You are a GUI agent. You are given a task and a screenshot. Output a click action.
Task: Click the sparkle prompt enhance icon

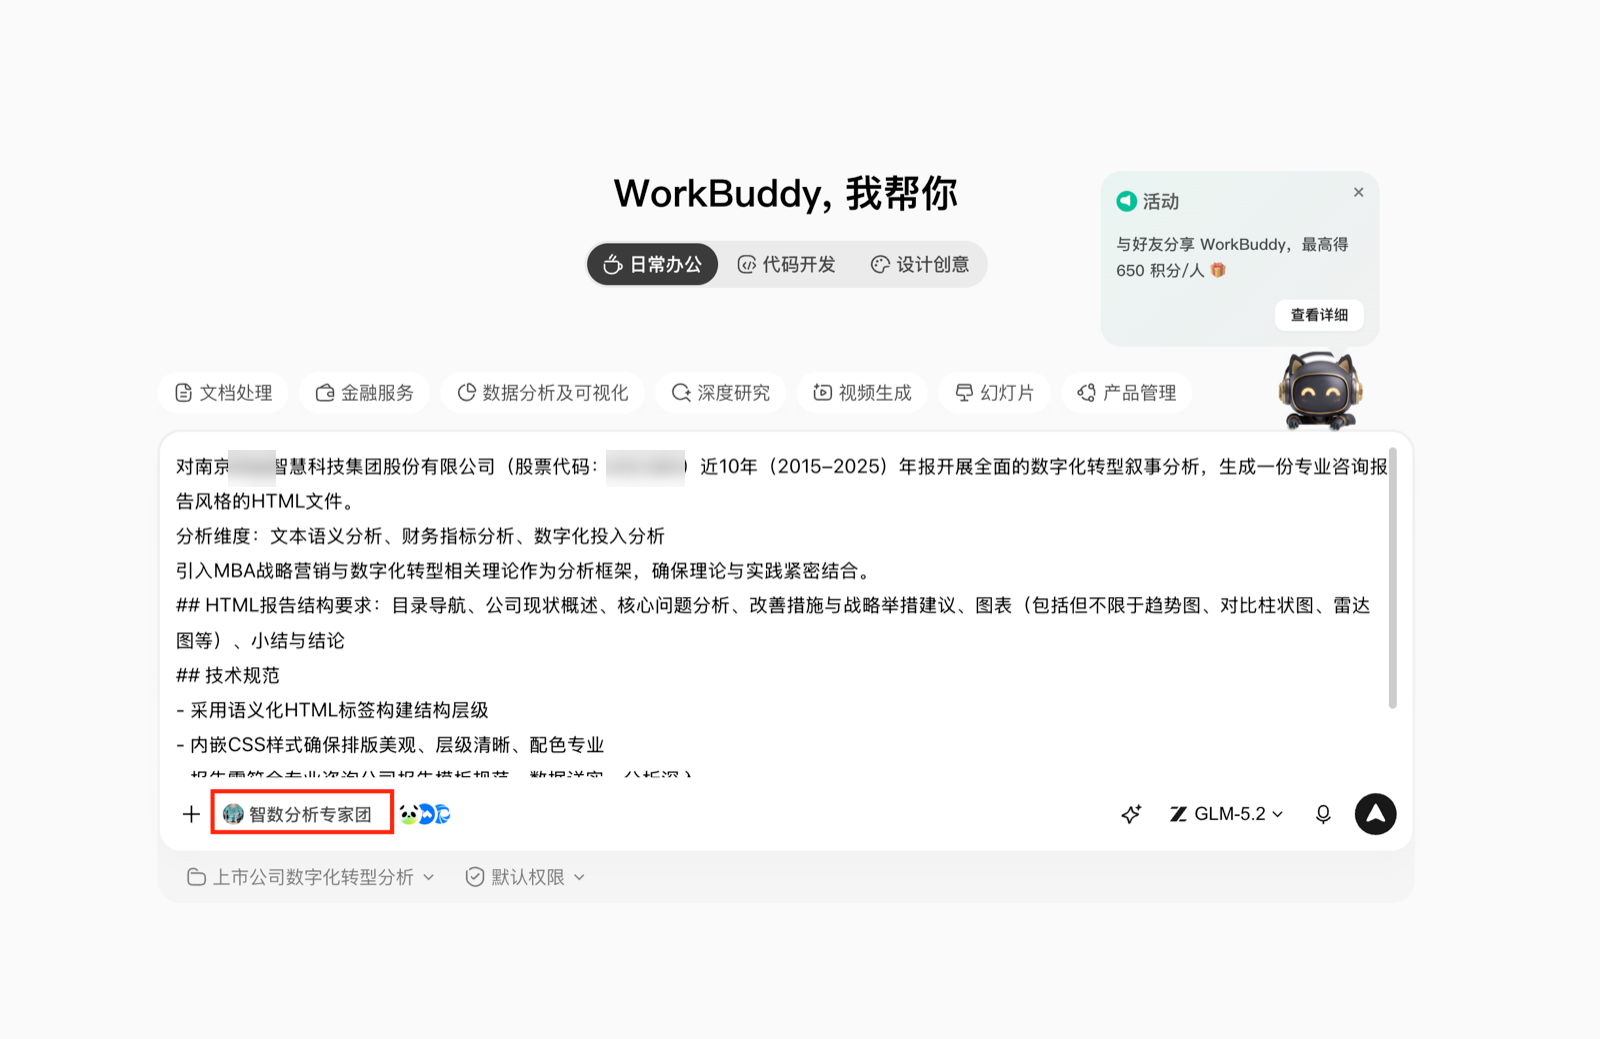(1131, 814)
